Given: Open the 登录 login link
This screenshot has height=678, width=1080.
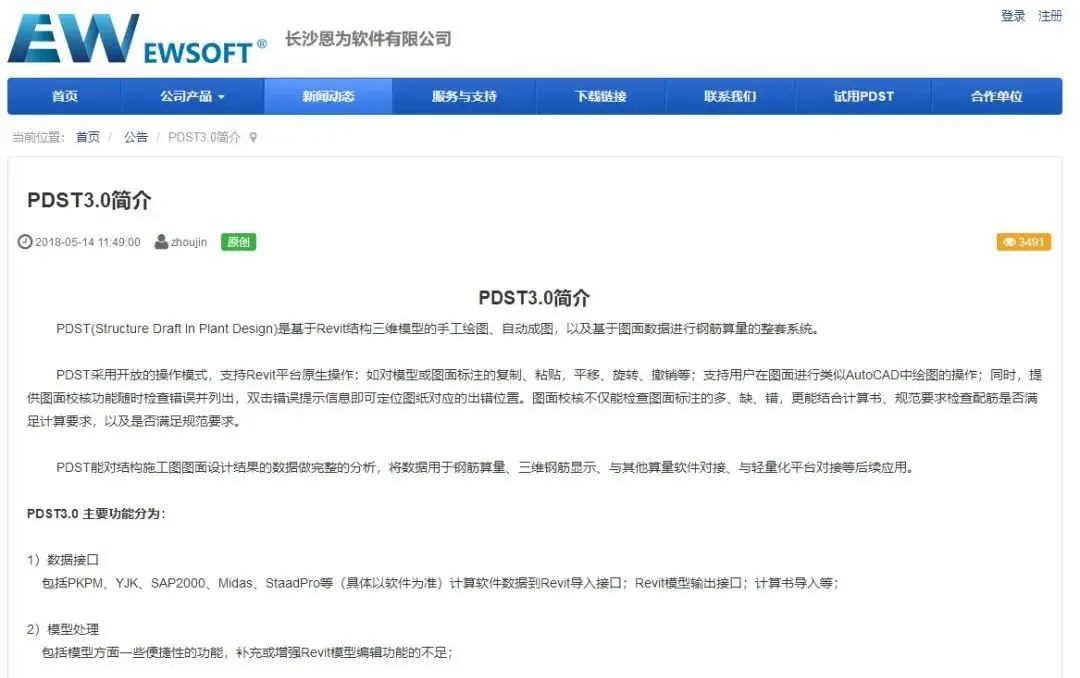Looking at the screenshot, I should coord(1012,16).
